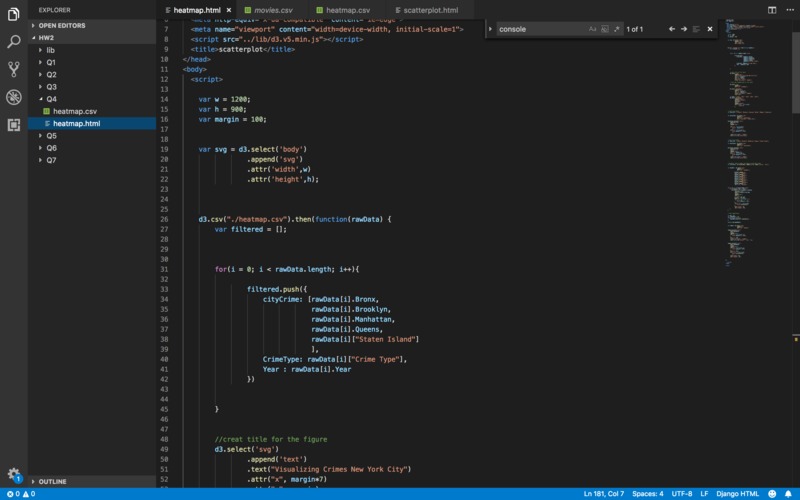Click var margin = 100 on line 16
800x500 pixels.
coord(233,119)
